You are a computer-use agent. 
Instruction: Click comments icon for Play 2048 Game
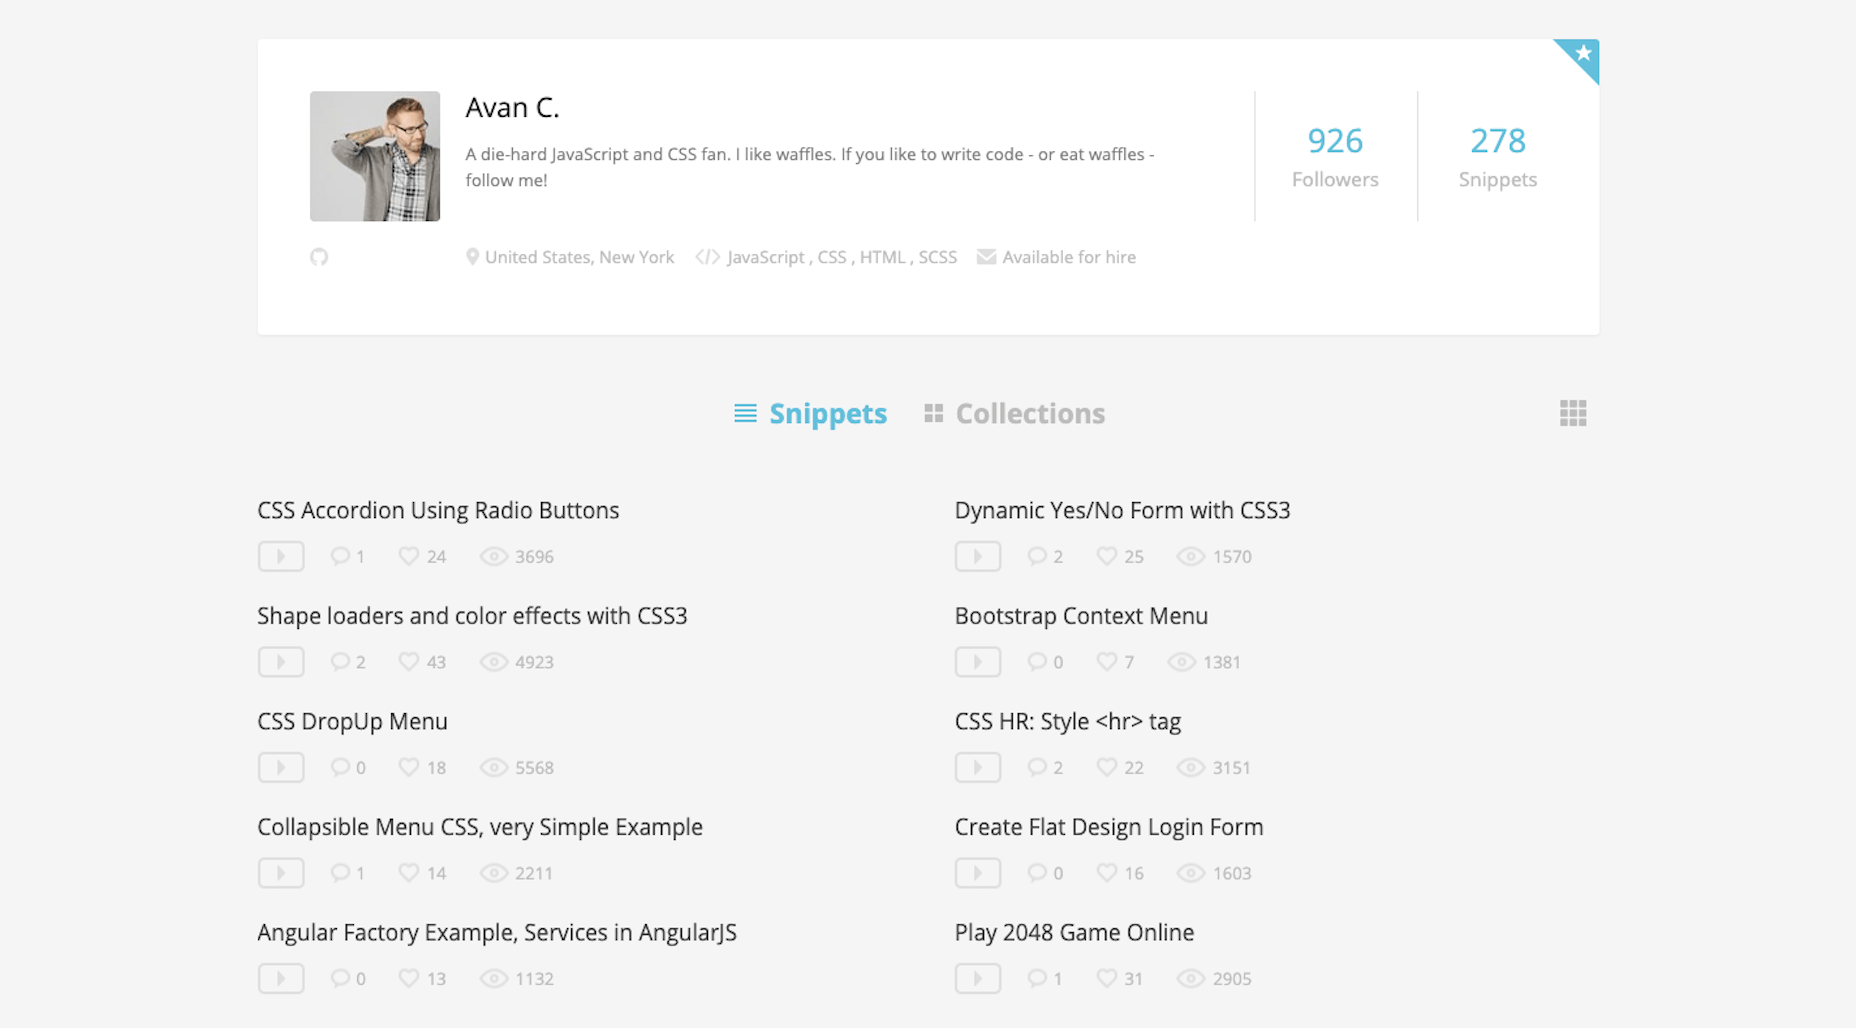[1037, 978]
